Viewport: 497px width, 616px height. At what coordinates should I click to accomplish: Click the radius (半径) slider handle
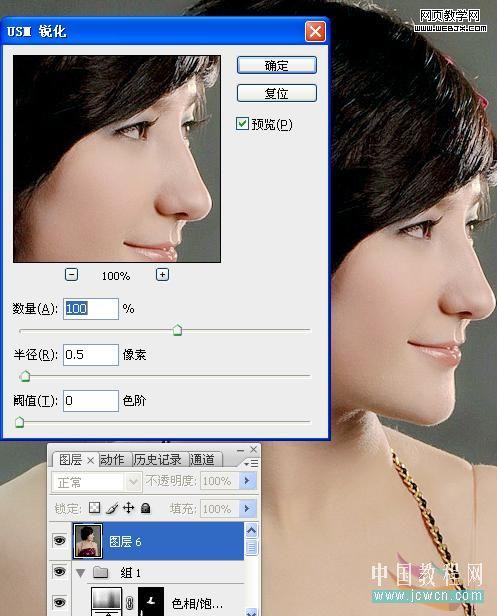(25, 376)
